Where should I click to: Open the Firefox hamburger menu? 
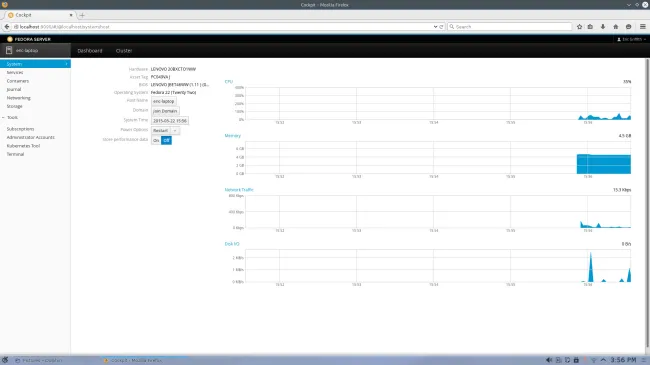click(643, 27)
